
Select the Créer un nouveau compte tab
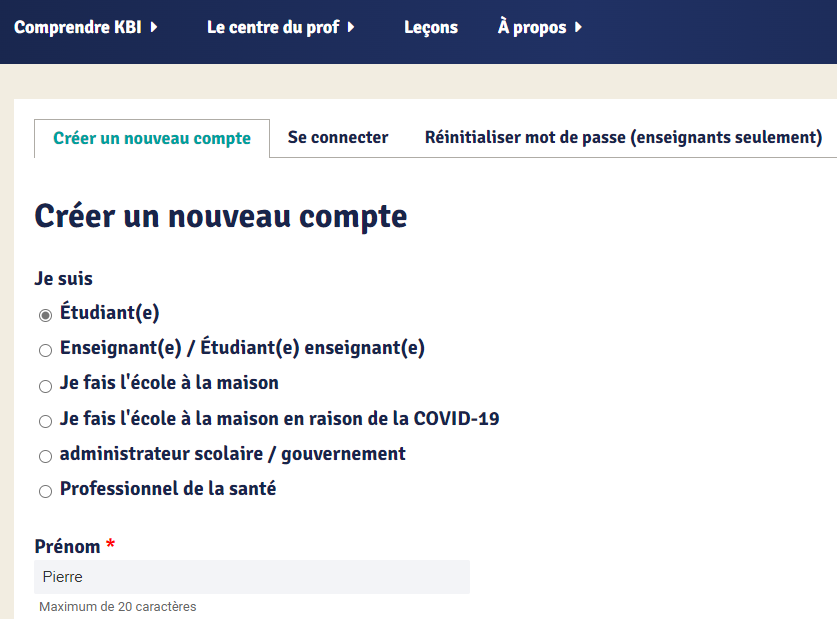click(152, 138)
